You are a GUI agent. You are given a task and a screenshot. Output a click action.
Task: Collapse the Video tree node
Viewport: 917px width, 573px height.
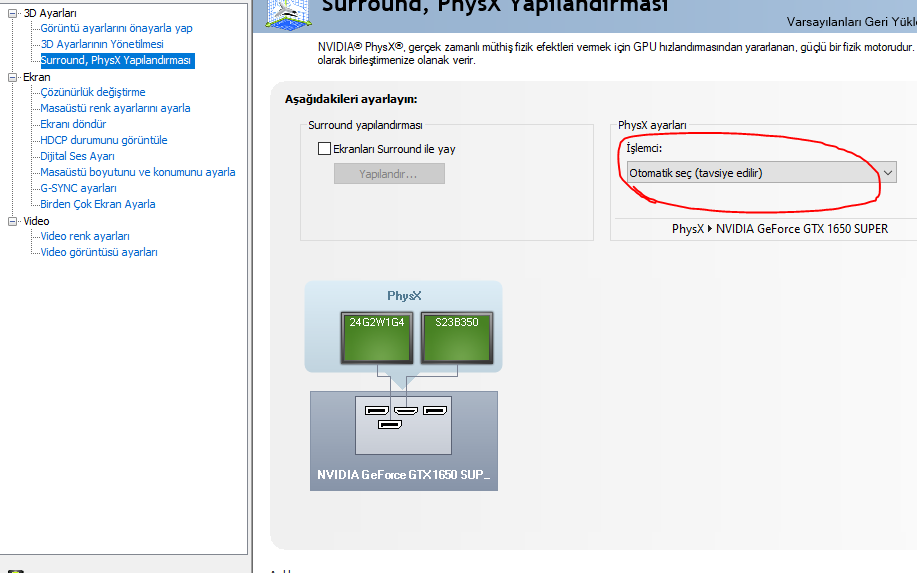12,221
